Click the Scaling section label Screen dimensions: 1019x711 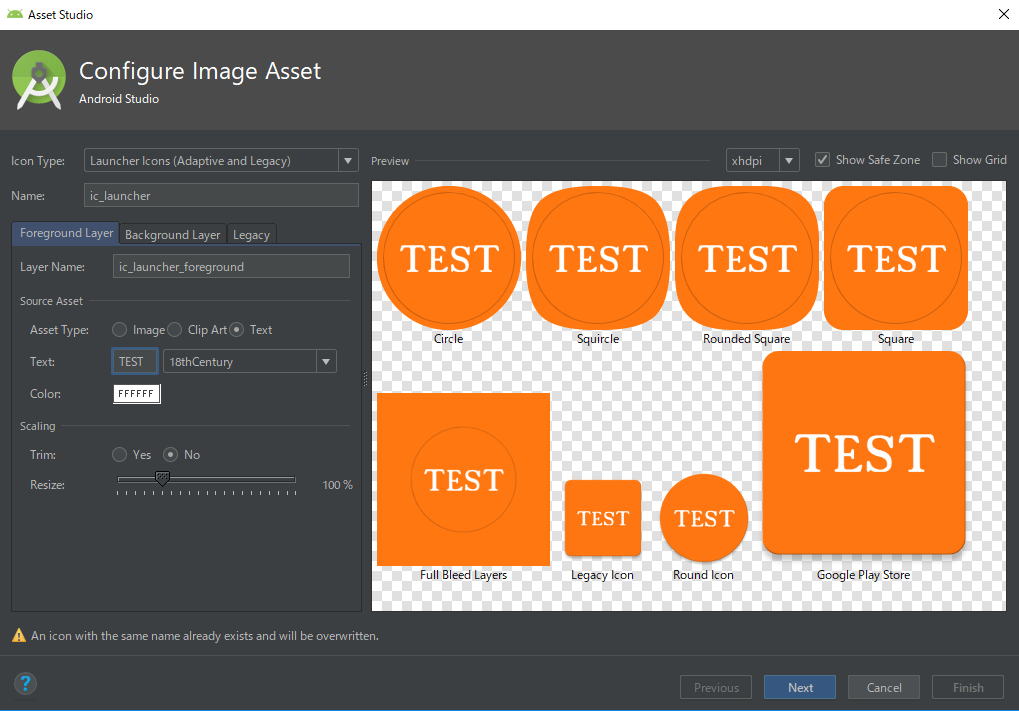coord(38,426)
